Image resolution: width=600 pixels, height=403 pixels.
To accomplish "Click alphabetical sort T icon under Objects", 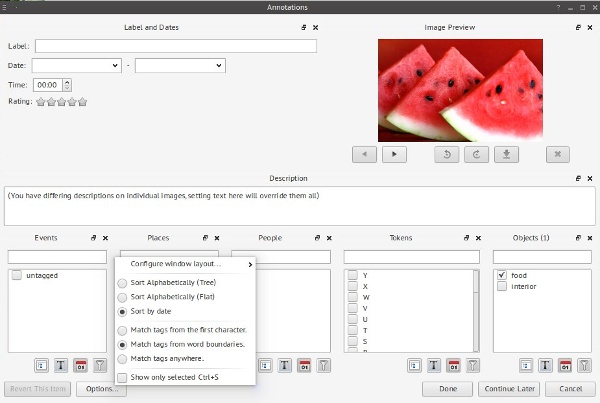I will coord(545,365).
